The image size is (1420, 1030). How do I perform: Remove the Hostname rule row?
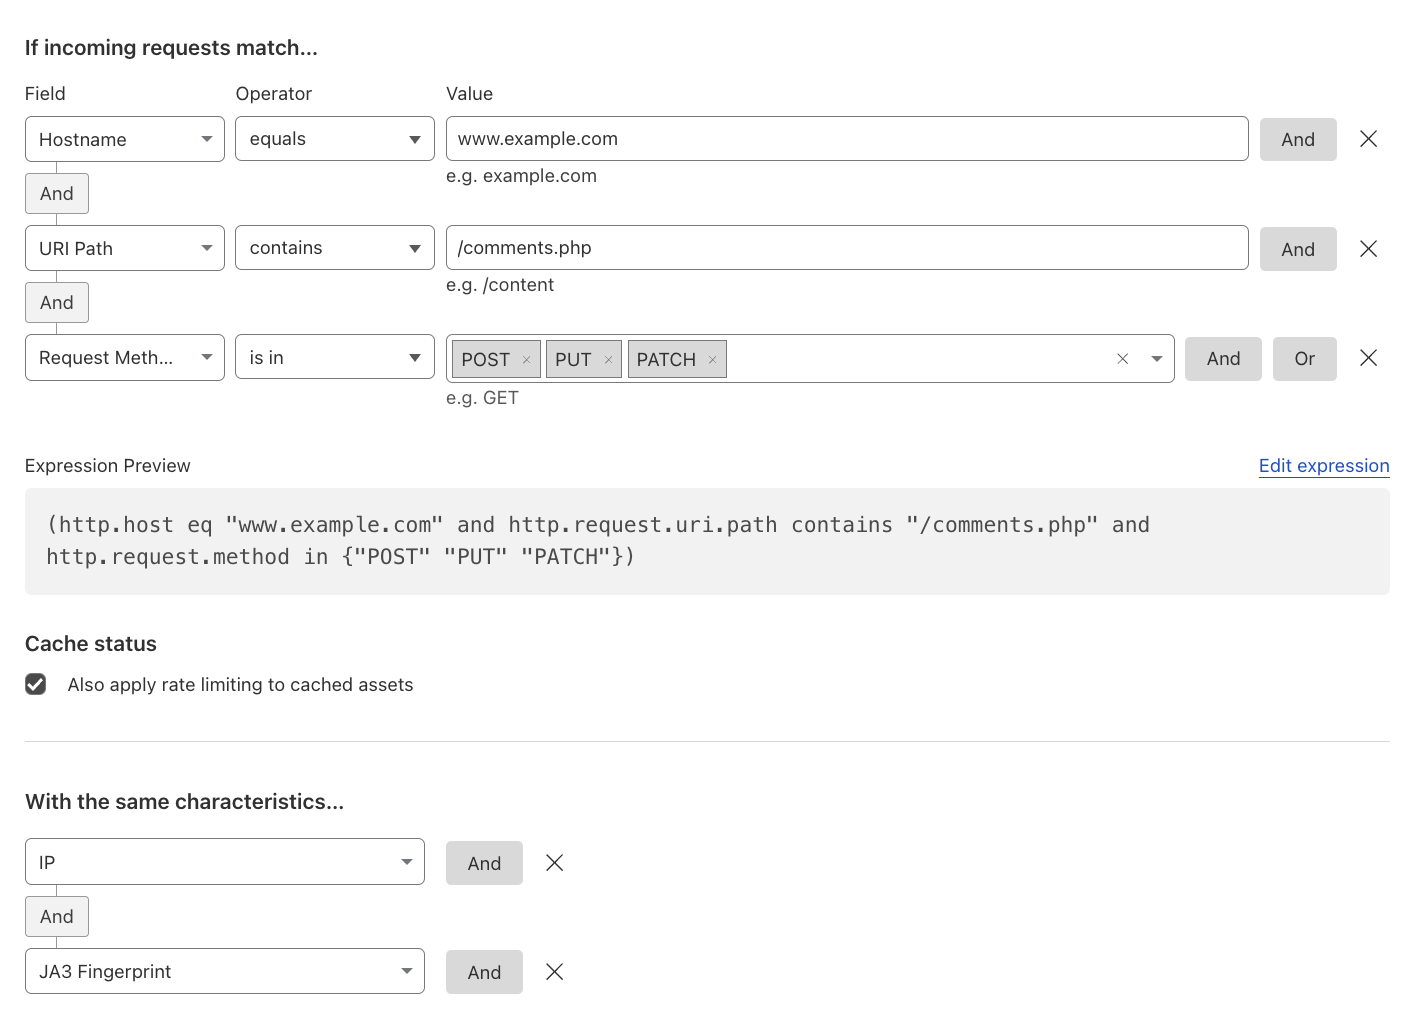[x=1369, y=139]
